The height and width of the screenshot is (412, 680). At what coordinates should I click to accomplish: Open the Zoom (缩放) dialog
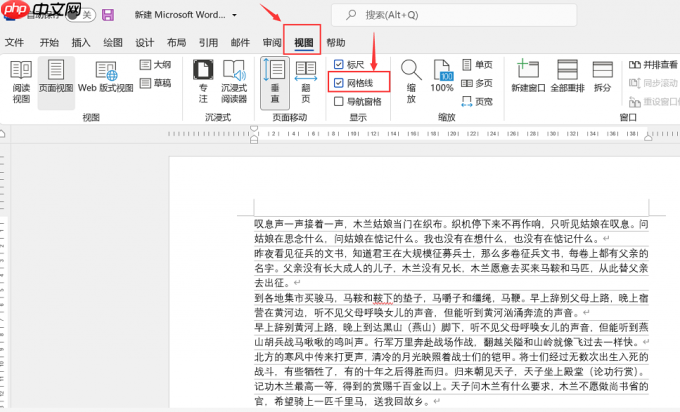tap(411, 82)
